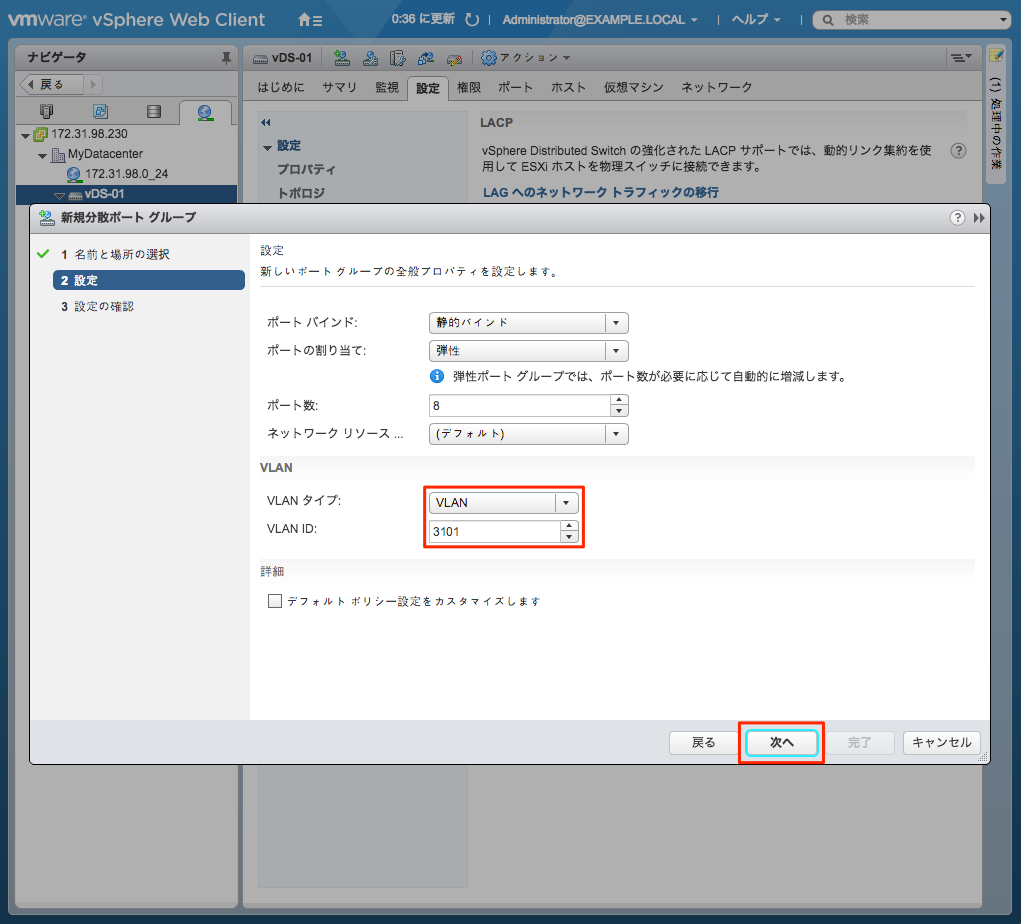Select wizard step 3 設定の確認
The height and width of the screenshot is (924, 1021).
(x=97, y=306)
